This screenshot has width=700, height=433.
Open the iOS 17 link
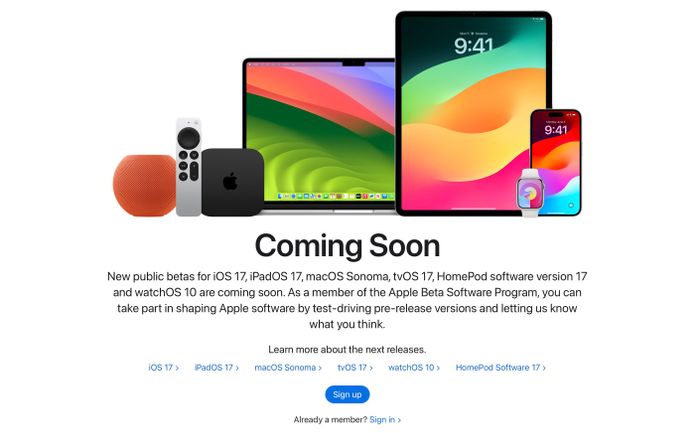163,368
